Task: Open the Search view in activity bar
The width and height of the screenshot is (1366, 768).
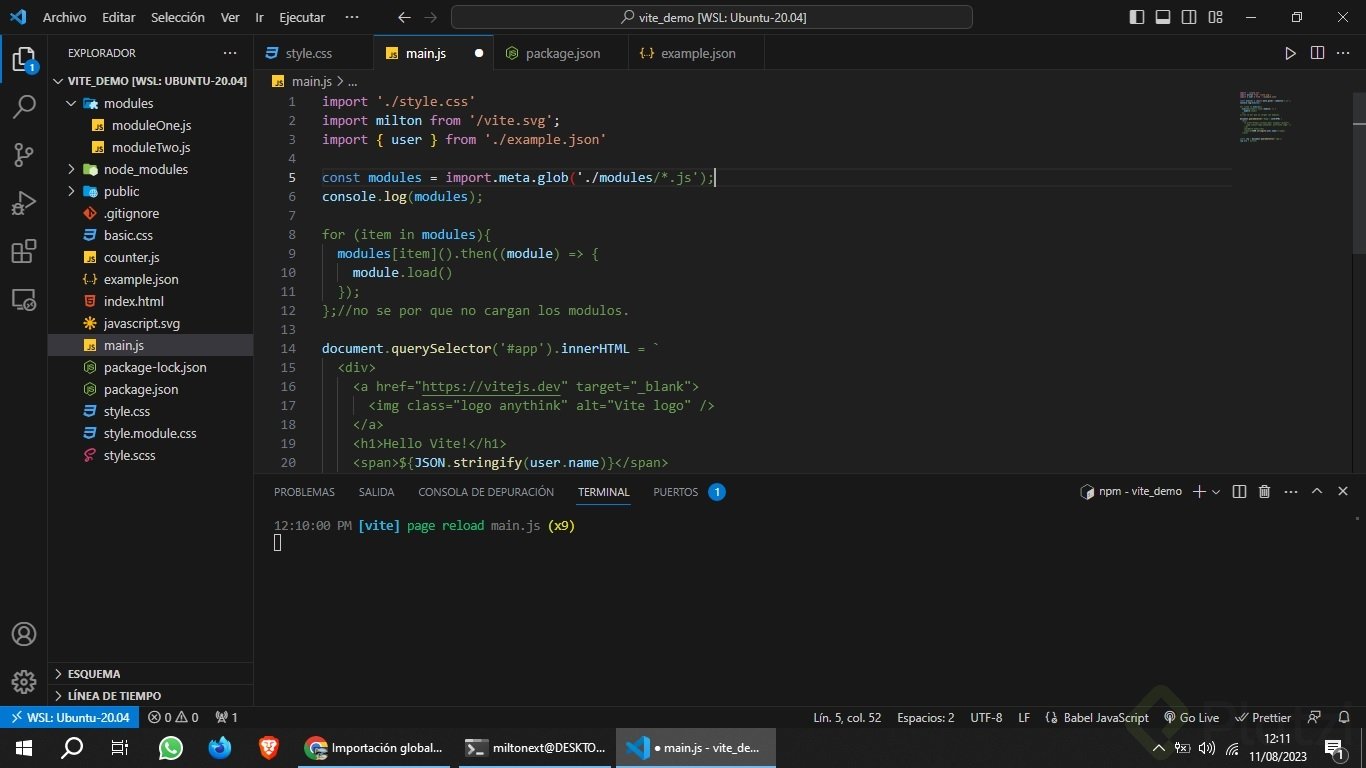Action: pos(24,107)
